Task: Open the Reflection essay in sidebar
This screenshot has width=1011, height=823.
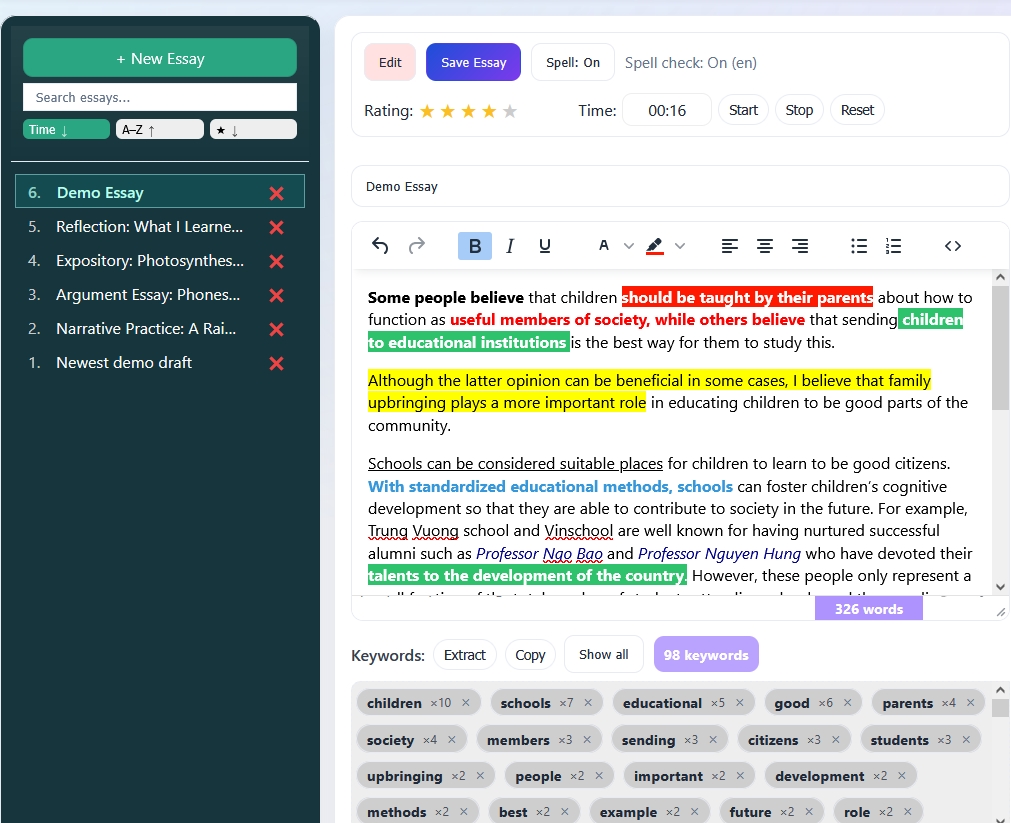Action: (x=149, y=227)
